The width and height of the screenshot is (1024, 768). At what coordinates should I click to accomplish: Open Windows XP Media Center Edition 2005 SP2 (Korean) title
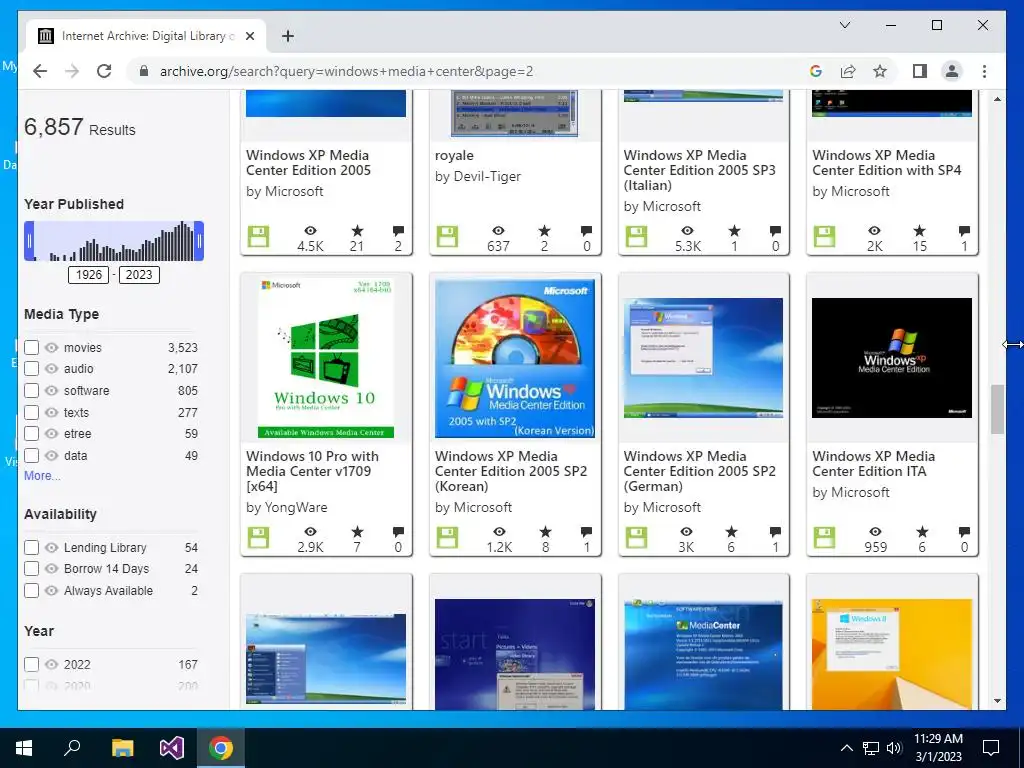pos(511,471)
